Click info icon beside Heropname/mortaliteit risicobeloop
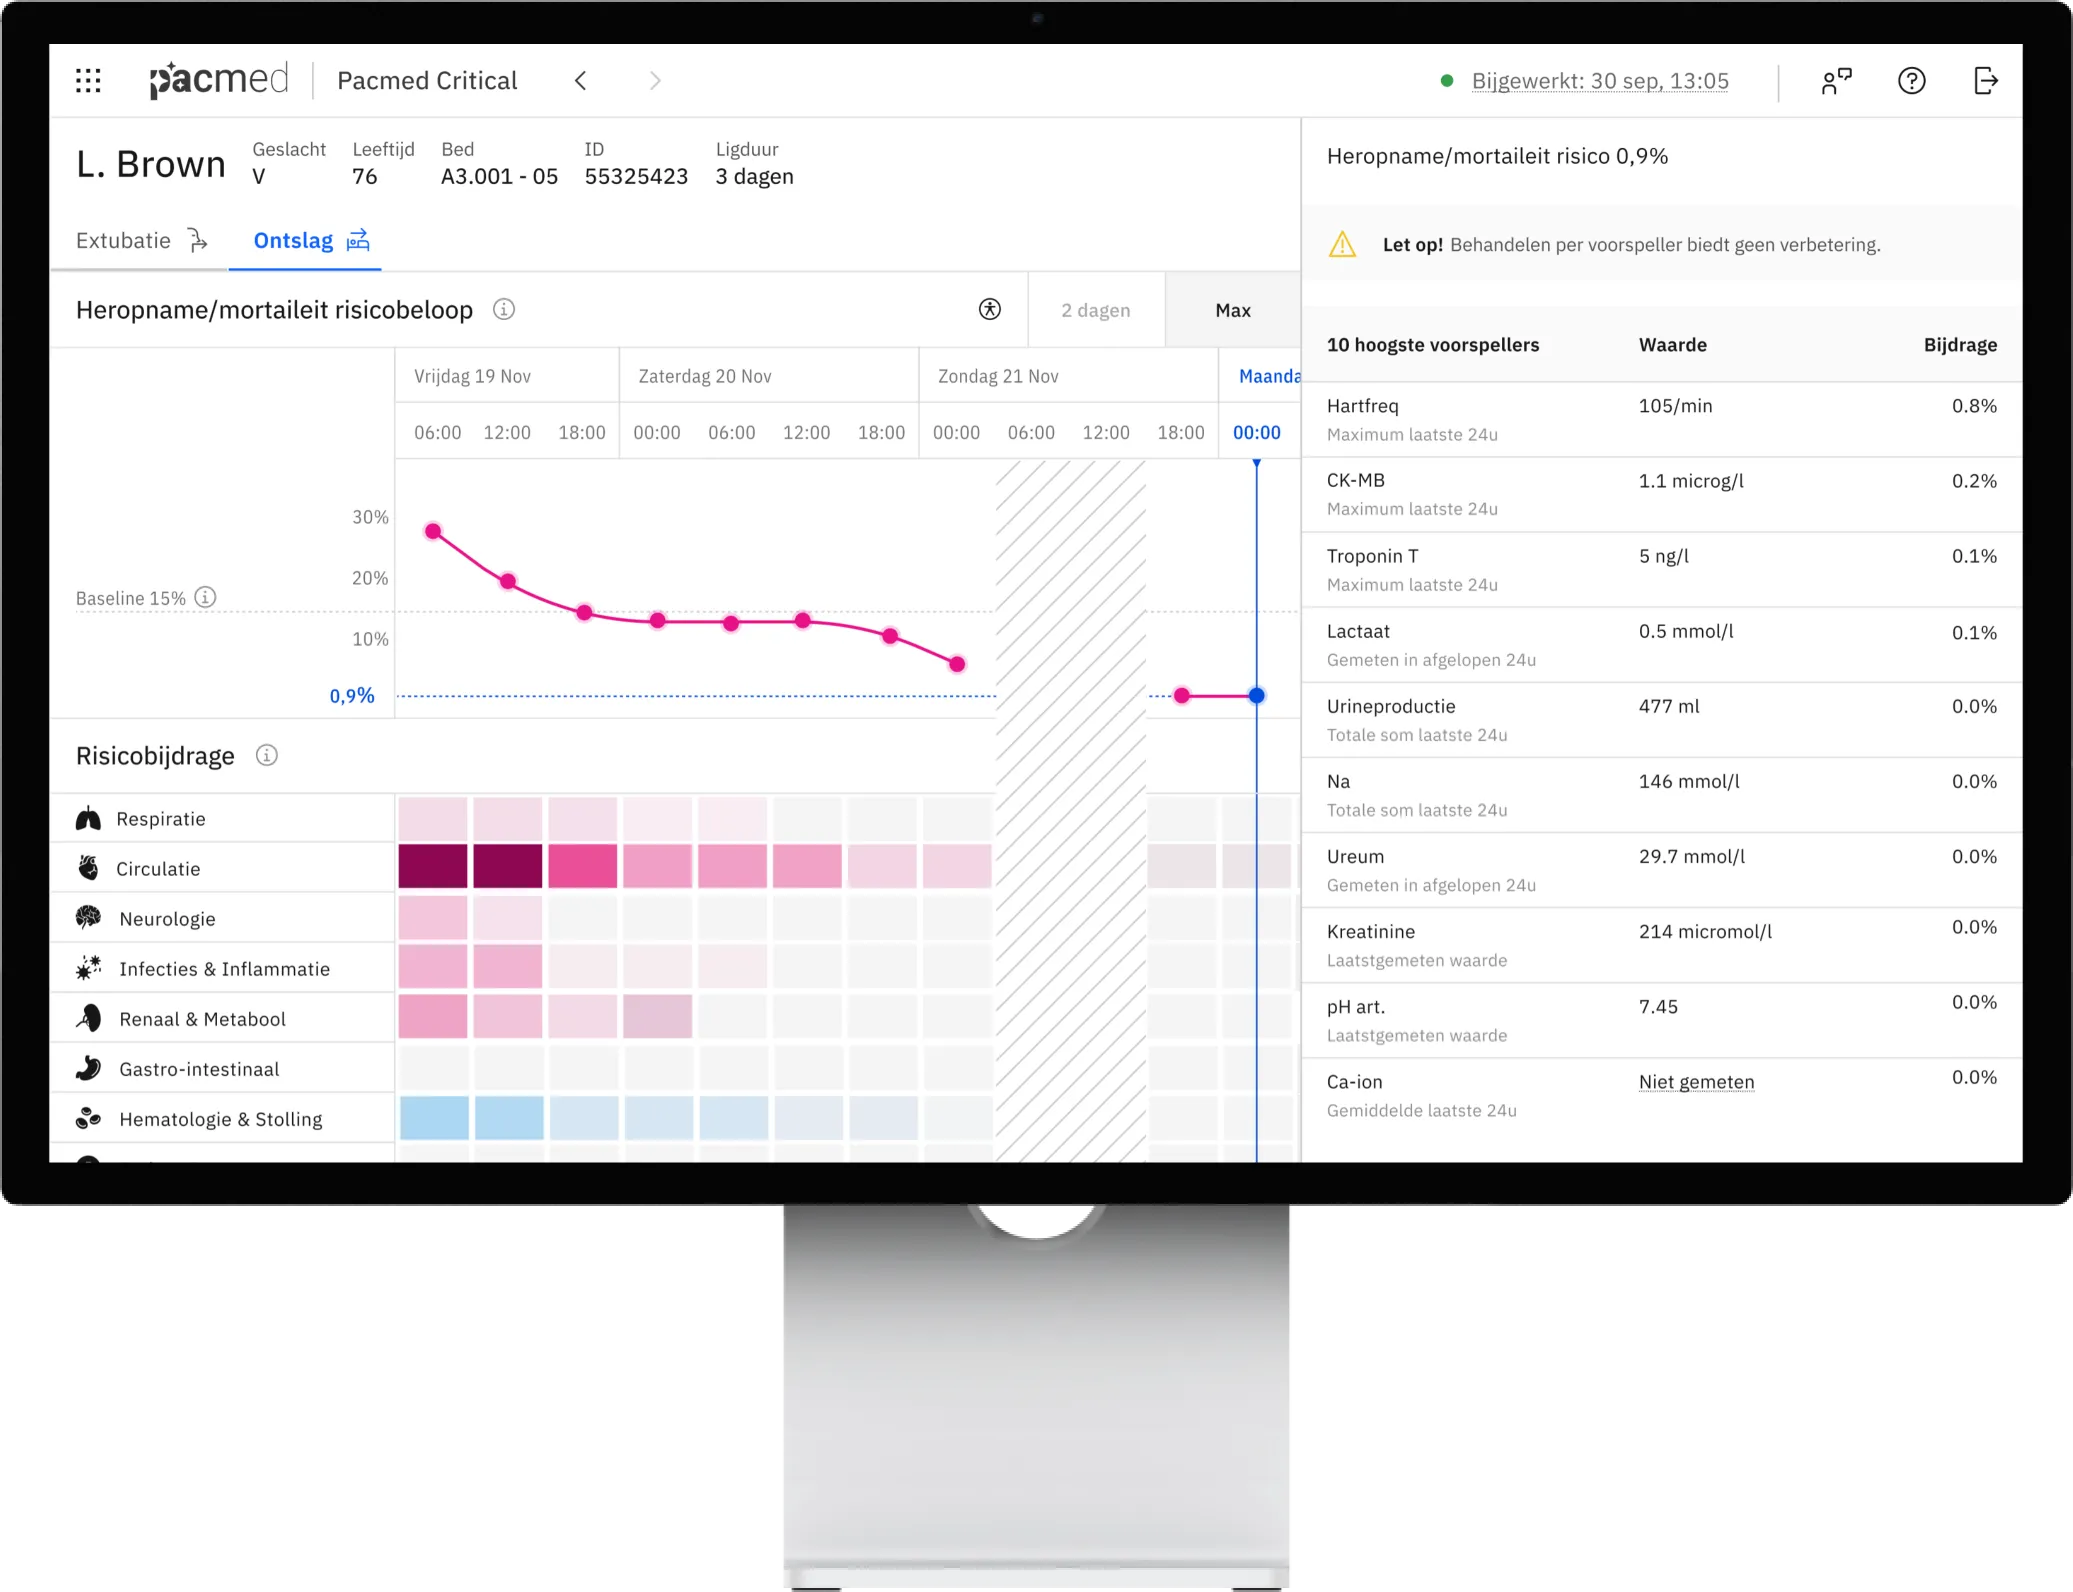Screen dimensions: 2073x1592 (504, 310)
